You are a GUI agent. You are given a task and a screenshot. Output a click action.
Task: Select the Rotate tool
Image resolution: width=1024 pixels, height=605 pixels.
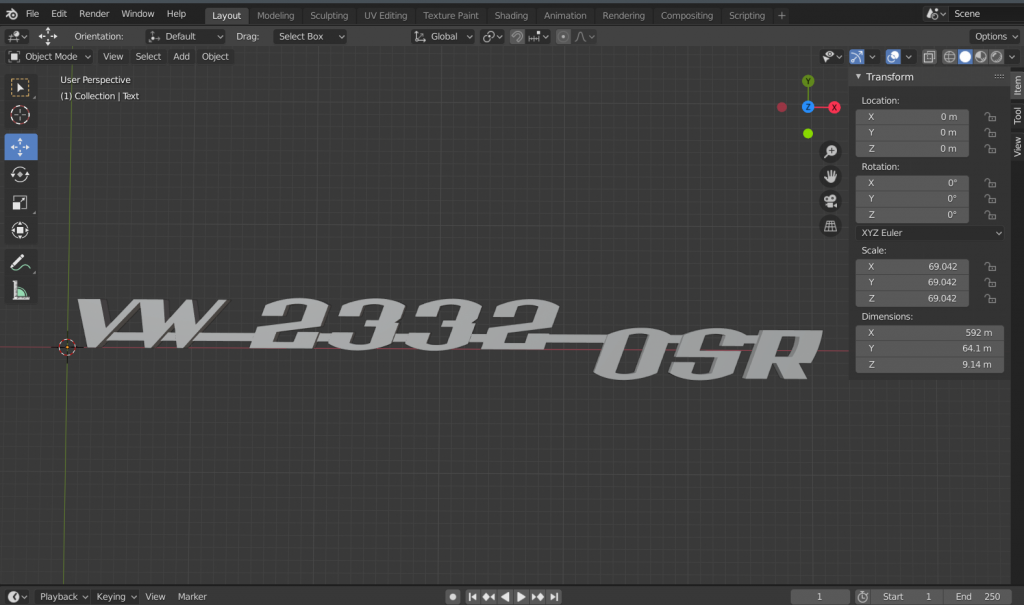20,174
